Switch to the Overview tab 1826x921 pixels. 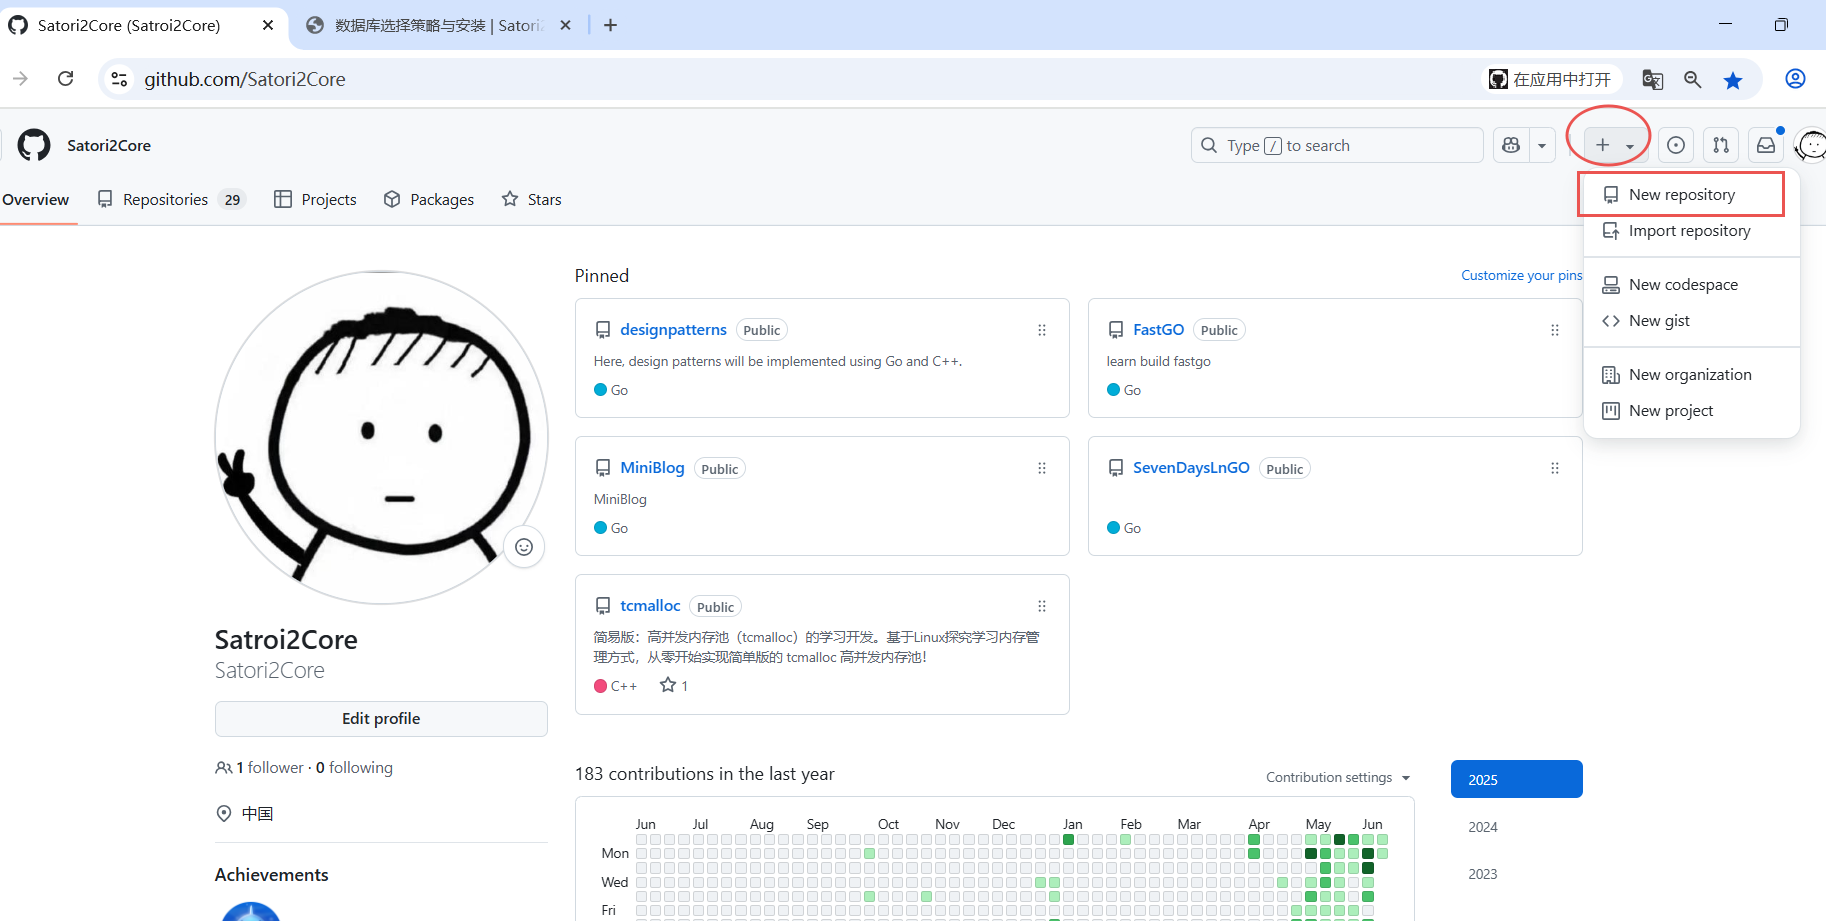coord(36,199)
